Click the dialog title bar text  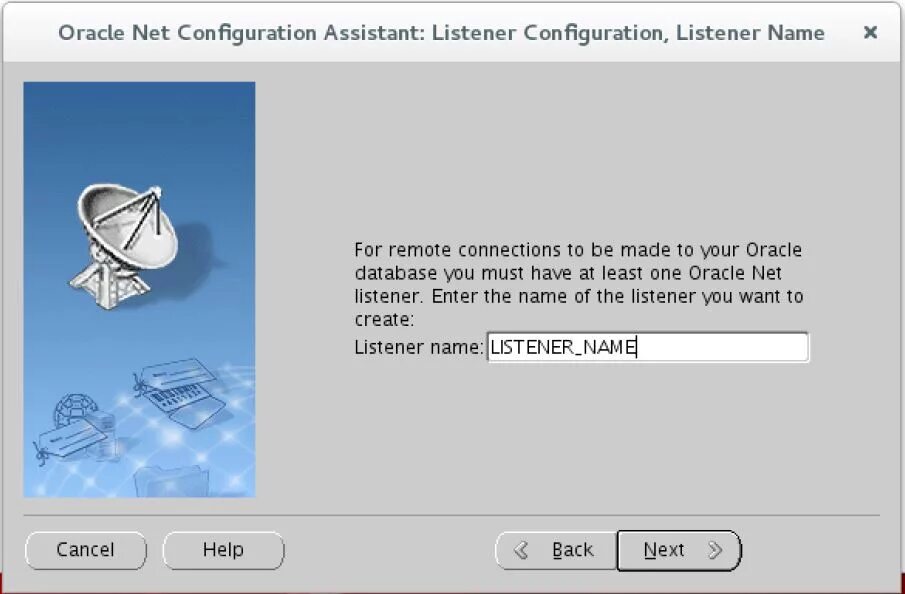(x=441, y=33)
